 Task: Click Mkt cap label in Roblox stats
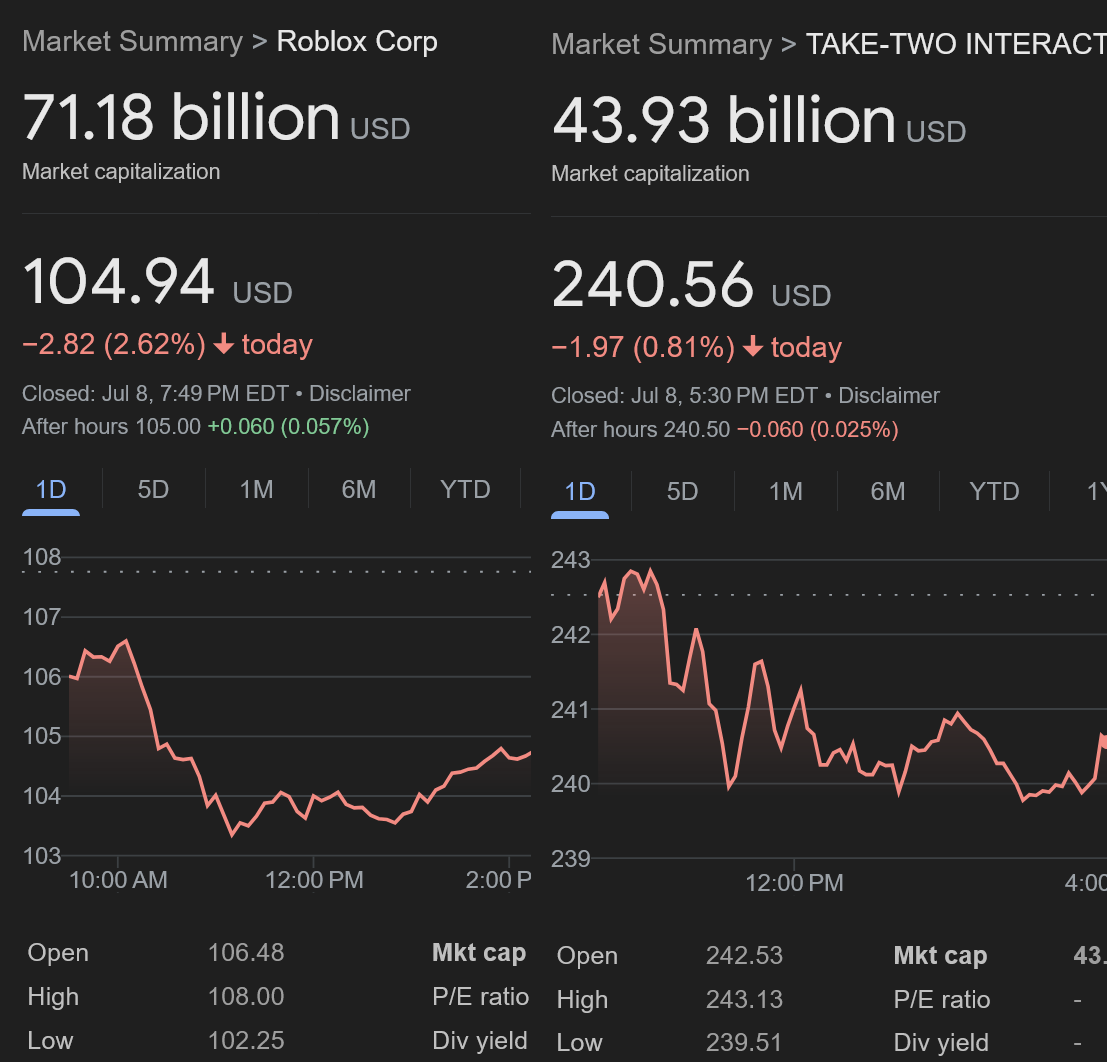click(x=479, y=953)
